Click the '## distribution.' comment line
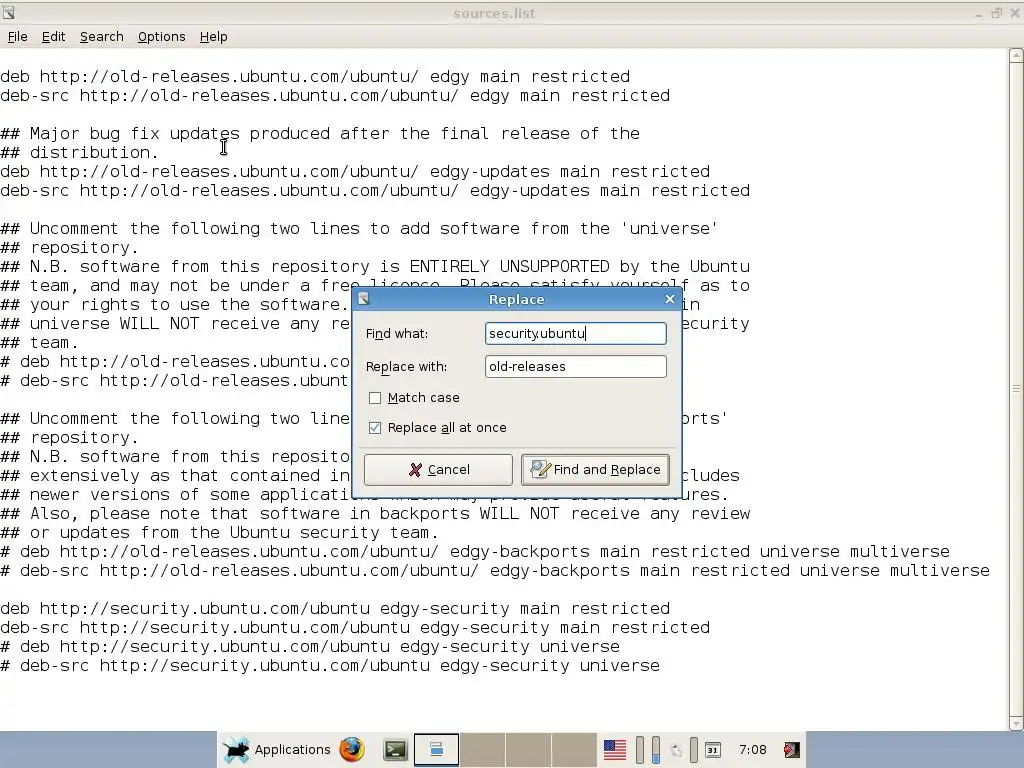Viewport: 1024px width, 768px height. (80, 152)
